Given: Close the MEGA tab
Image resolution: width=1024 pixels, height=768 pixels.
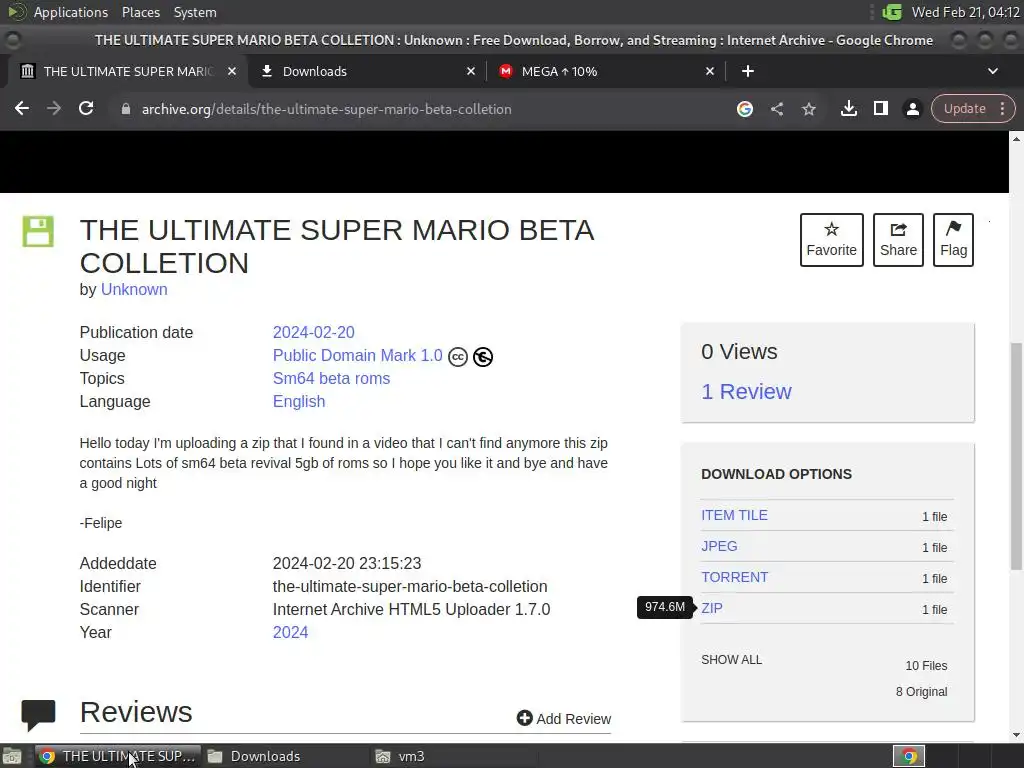Looking at the screenshot, I should pos(710,71).
